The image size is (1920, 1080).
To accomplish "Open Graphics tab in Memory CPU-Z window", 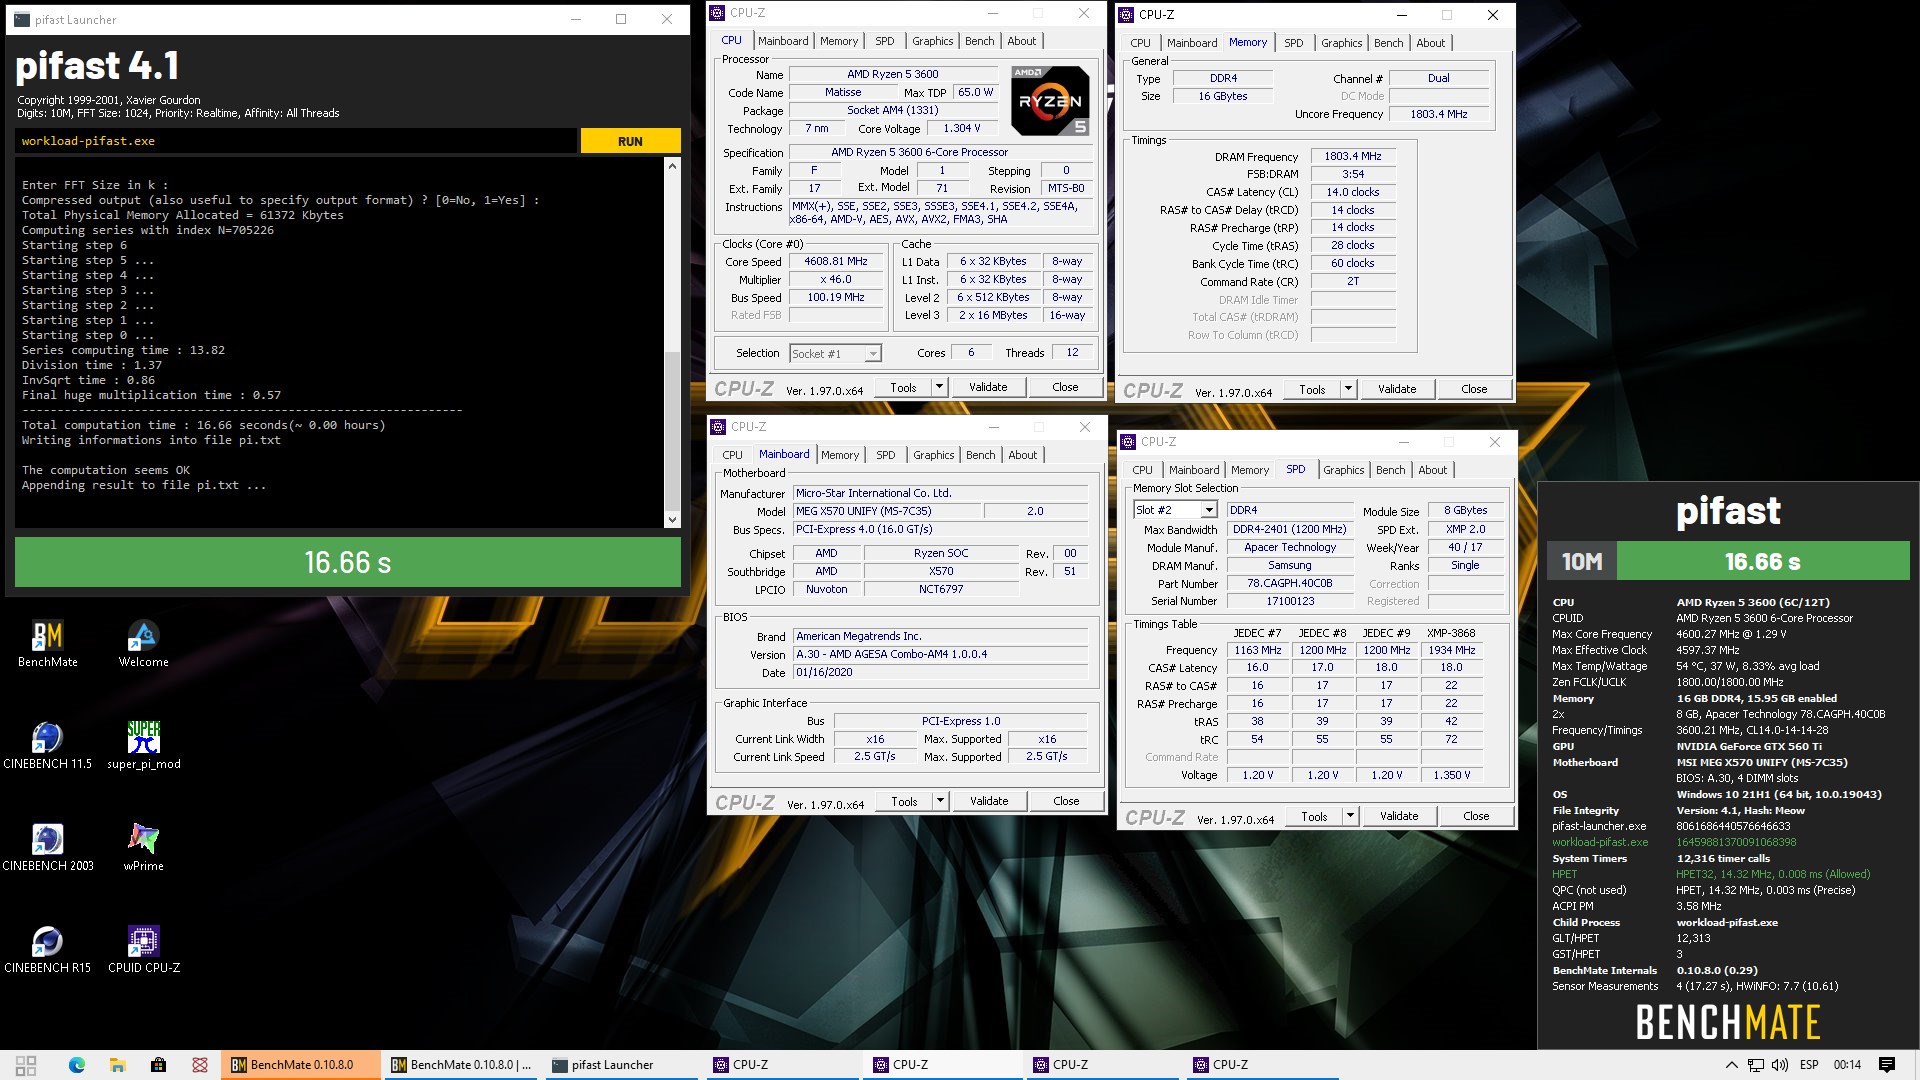I will [x=1341, y=43].
